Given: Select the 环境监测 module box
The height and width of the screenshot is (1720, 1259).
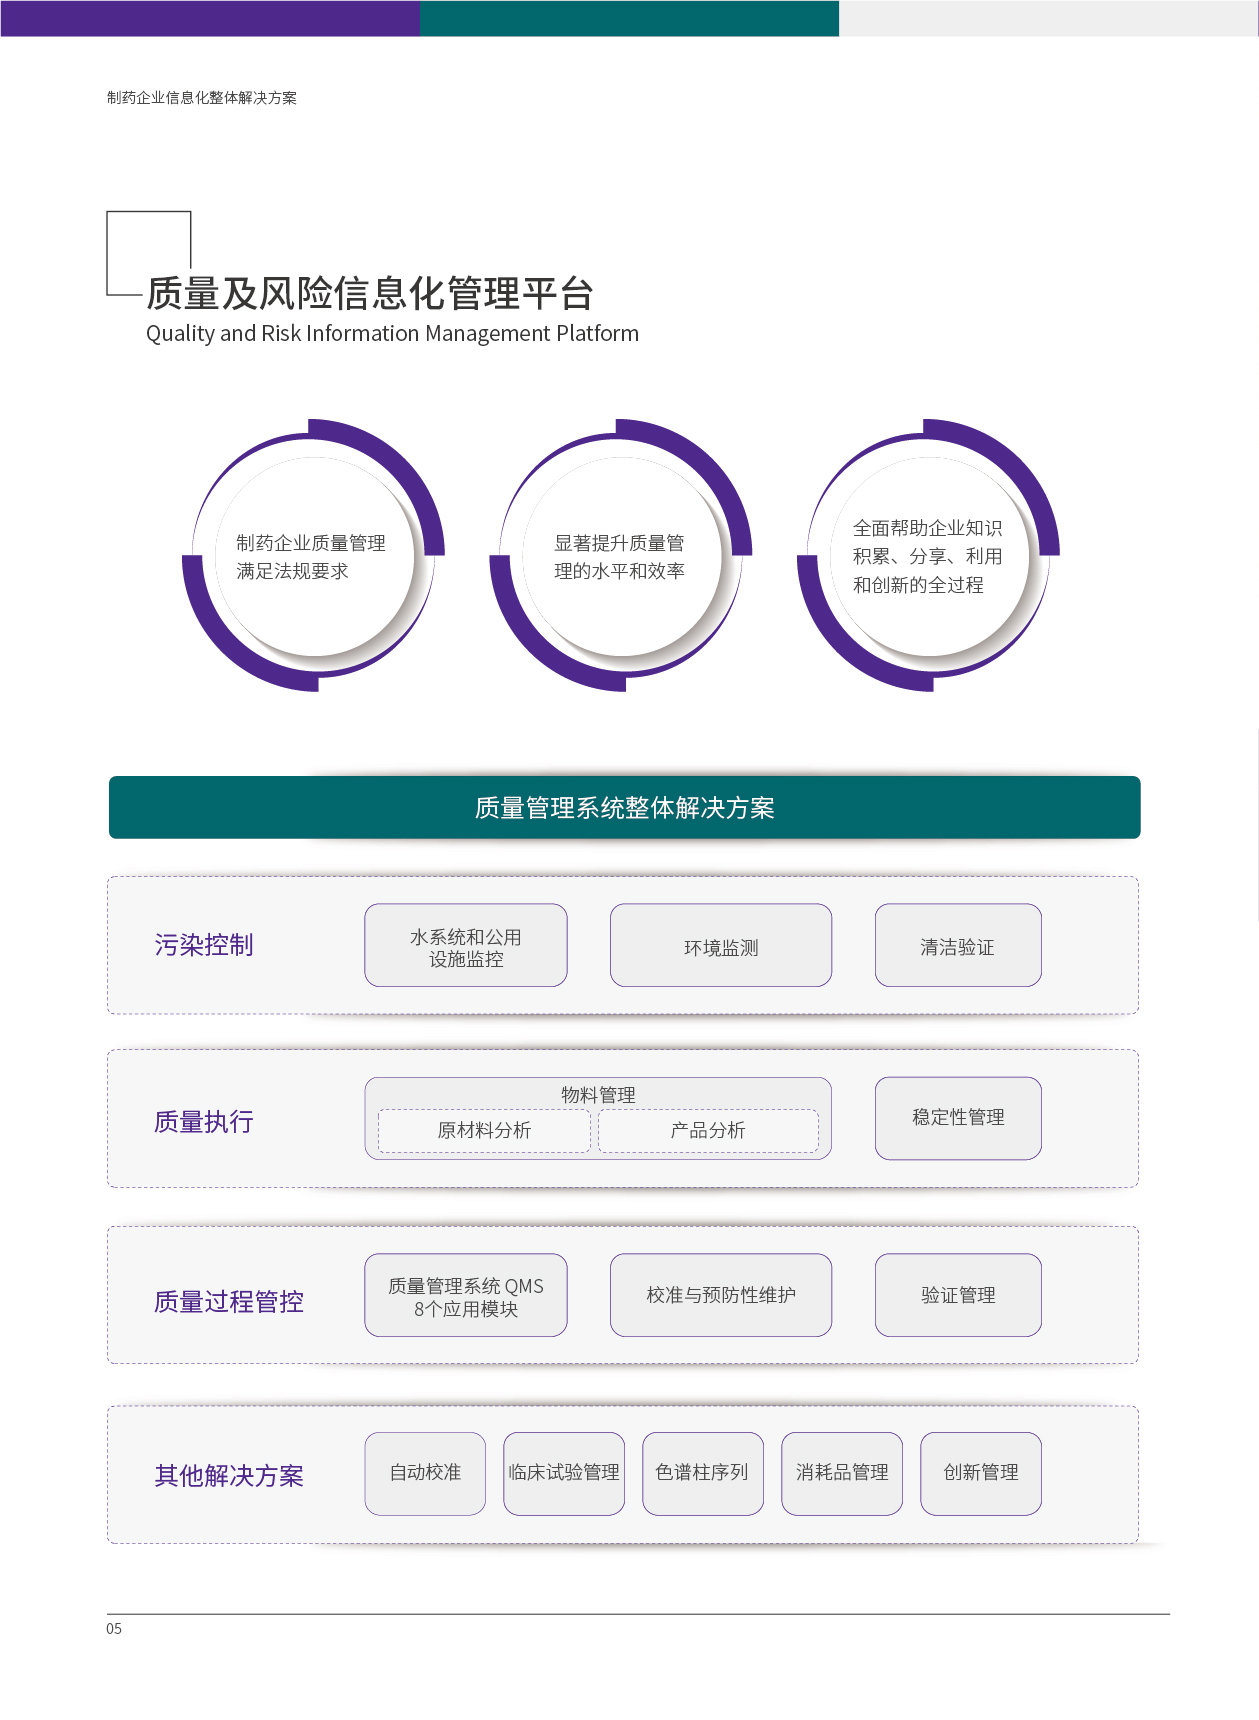Looking at the screenshot, I should (x=720, y=946).
